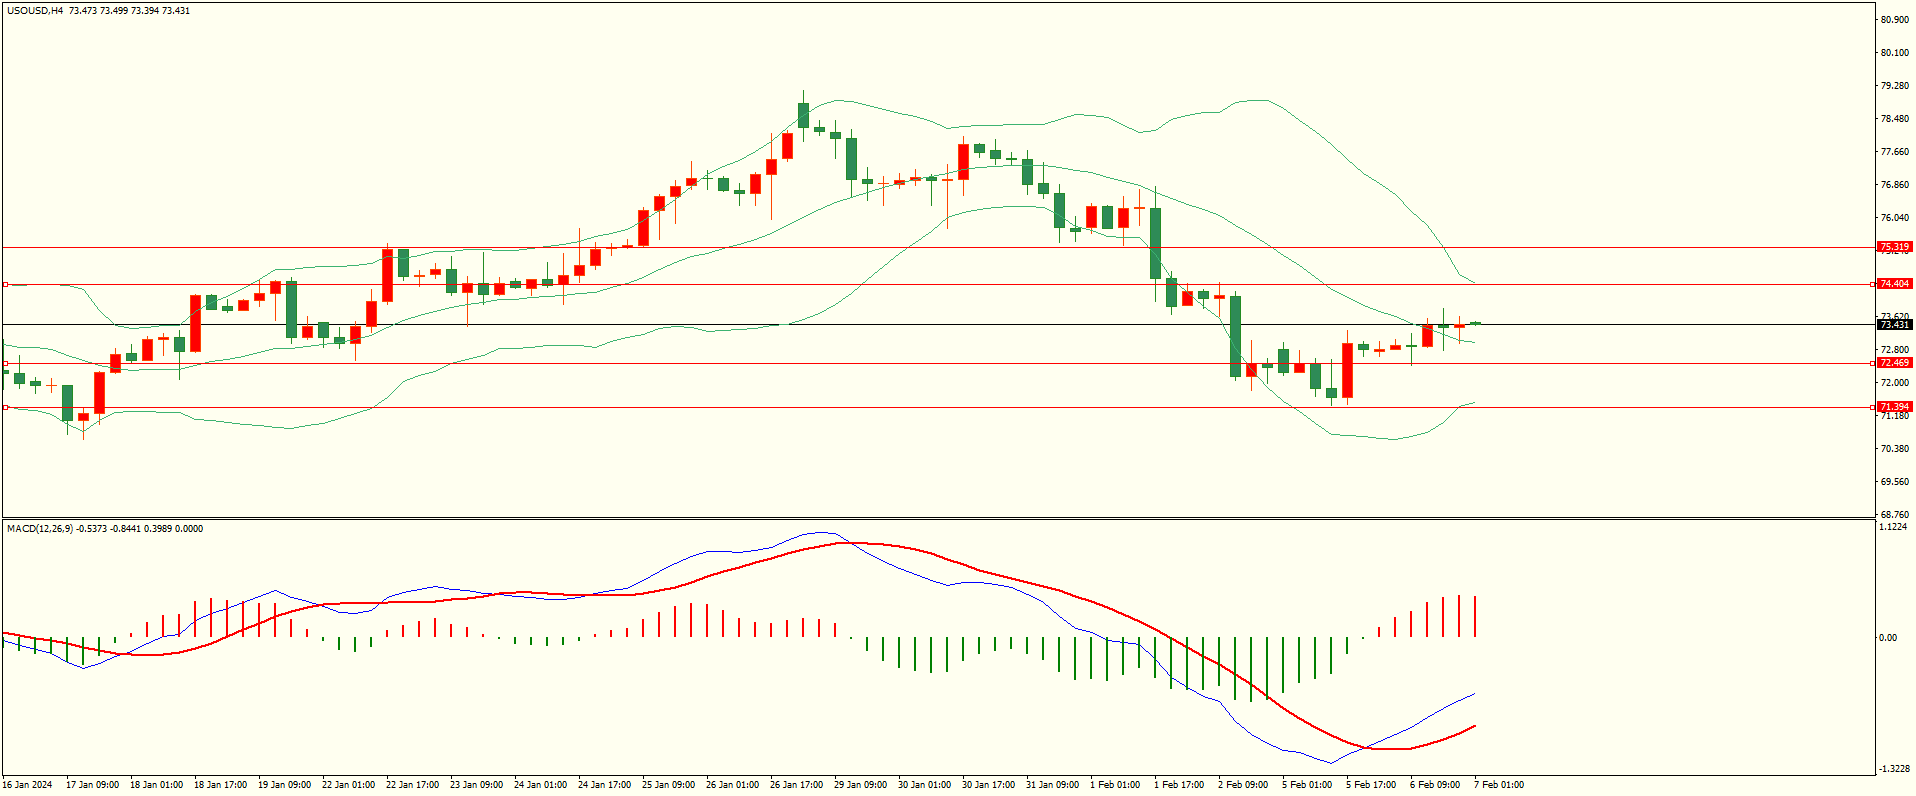Select the red 75.319 price level tag
The image size is (1916, 796).
[x=1894, y=247]
